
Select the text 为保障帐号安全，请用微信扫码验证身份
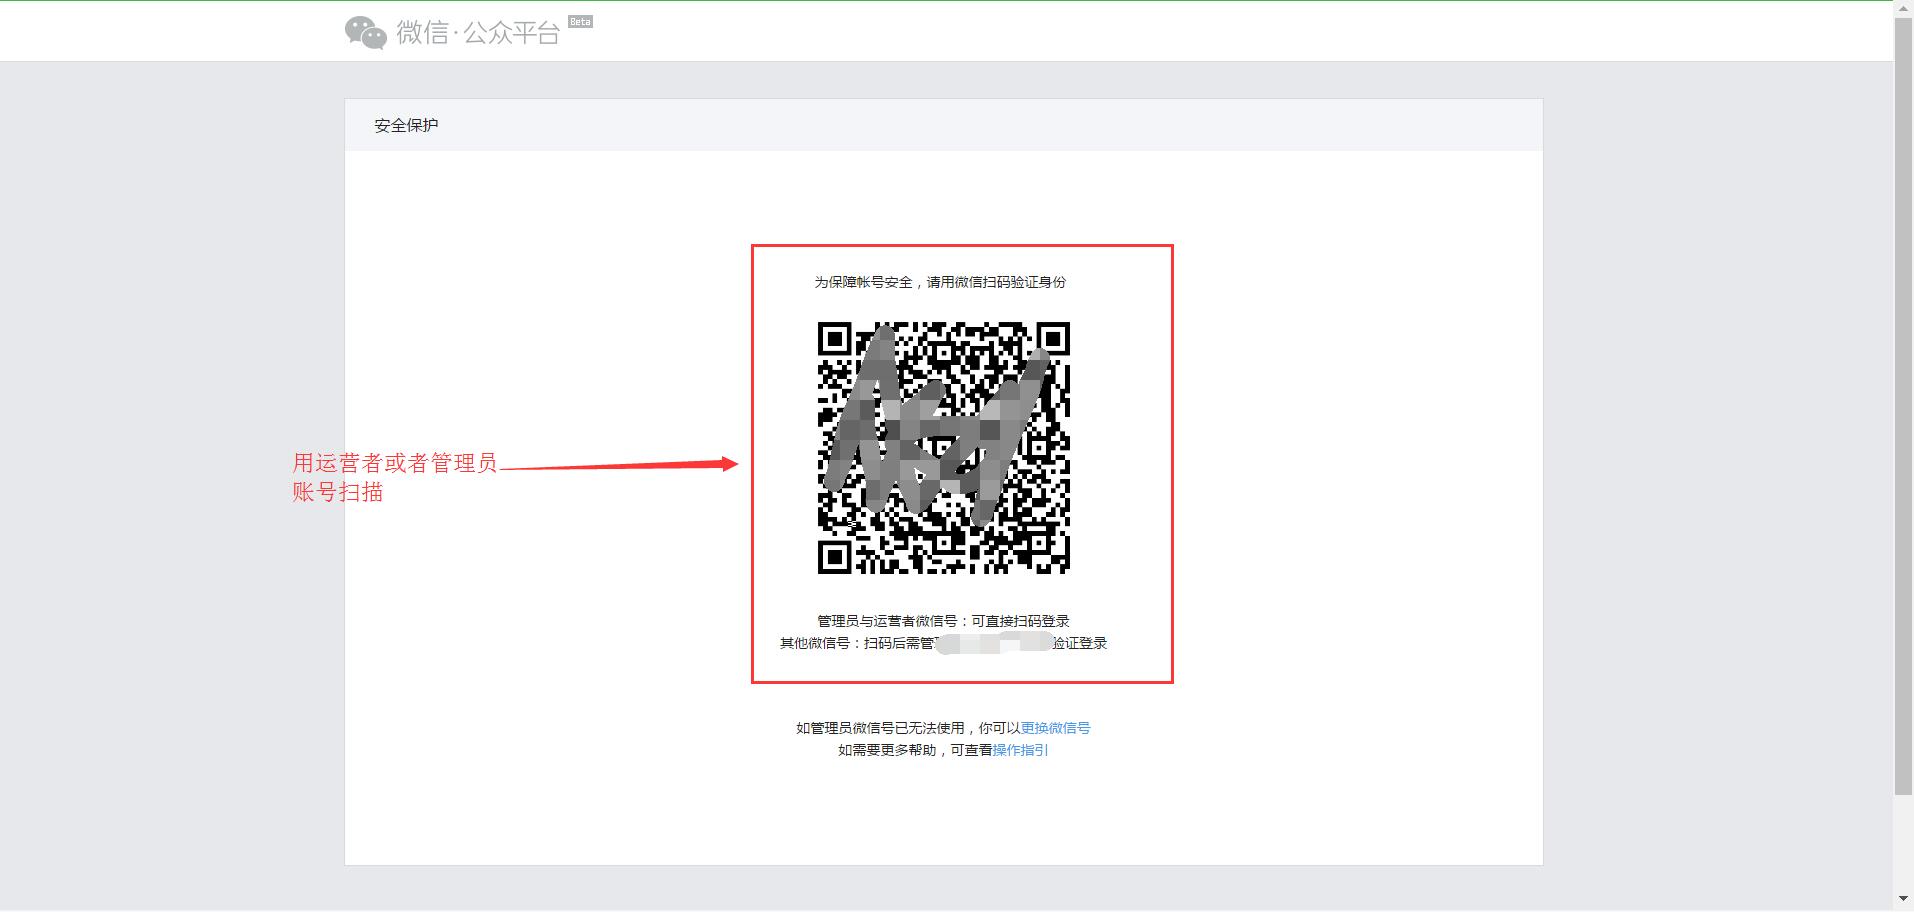940,282
